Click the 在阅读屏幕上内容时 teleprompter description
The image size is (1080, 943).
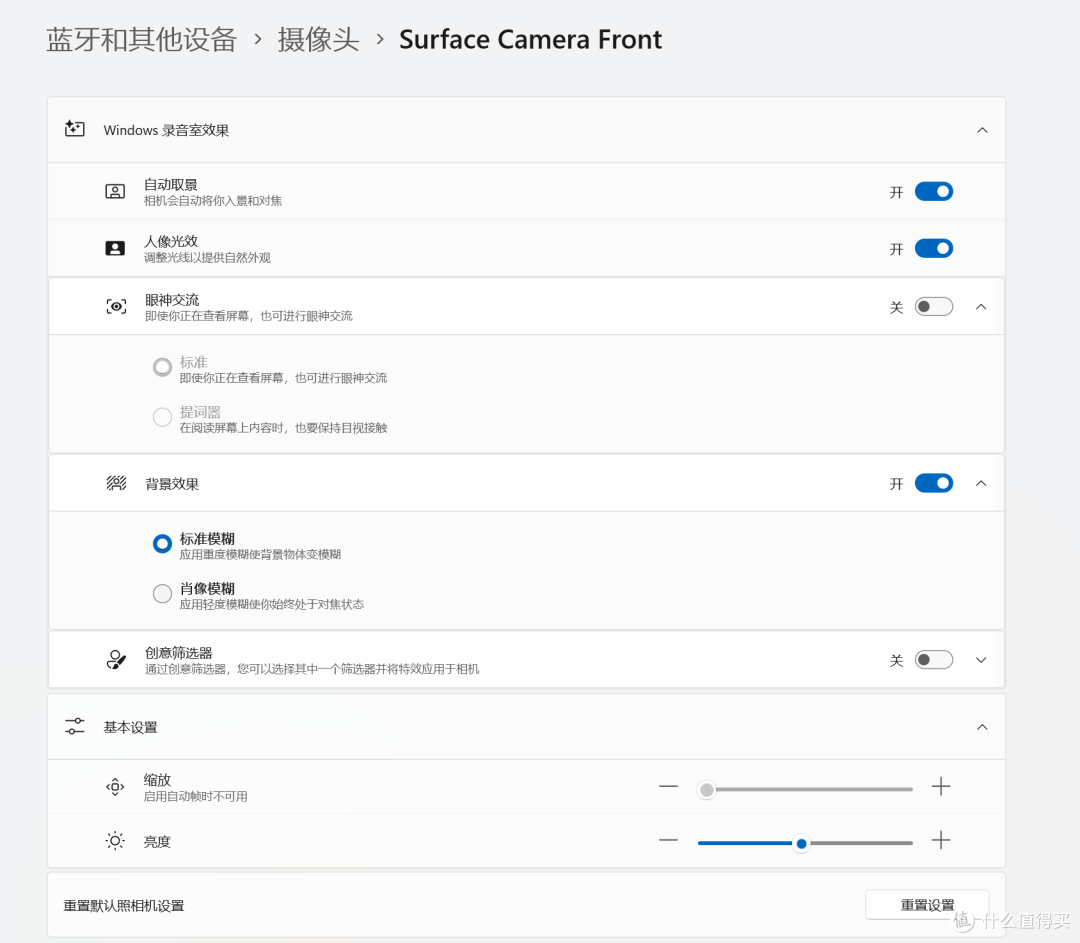283,428
